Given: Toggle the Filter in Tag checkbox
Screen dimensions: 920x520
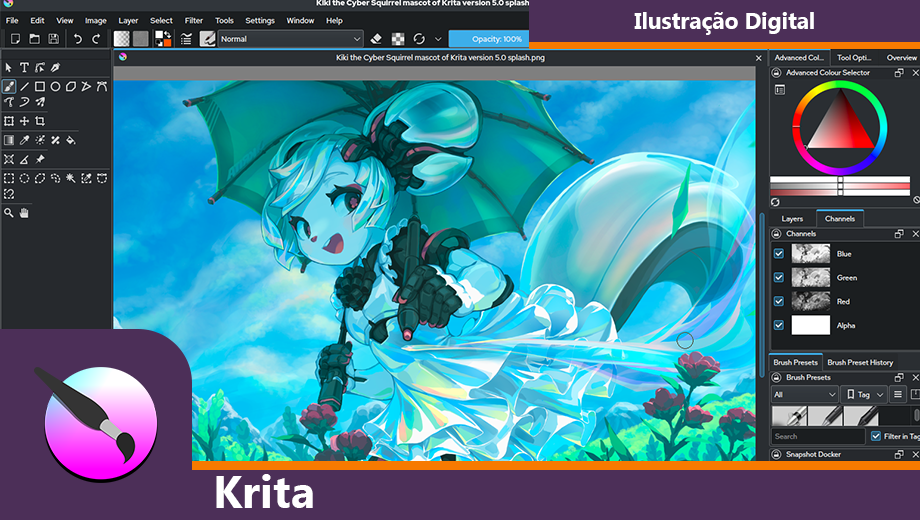Looking at the screenshot, I should (876, 436).
